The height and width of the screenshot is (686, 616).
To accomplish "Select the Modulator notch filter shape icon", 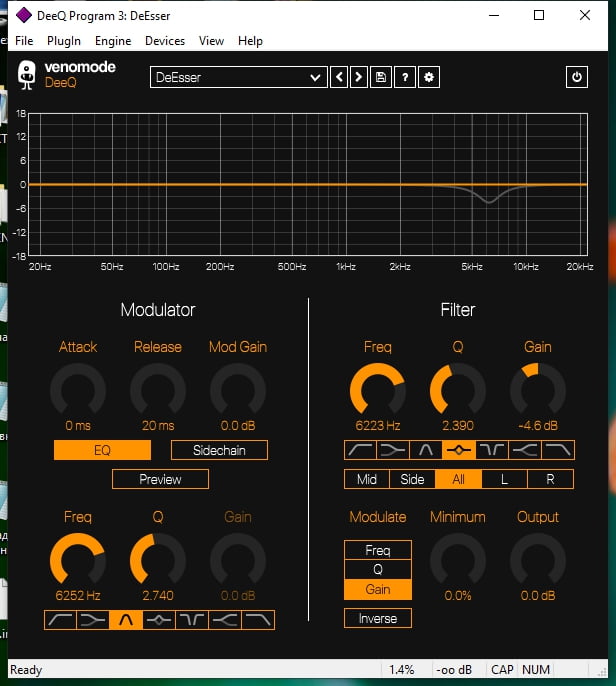I will click(192, 620).
